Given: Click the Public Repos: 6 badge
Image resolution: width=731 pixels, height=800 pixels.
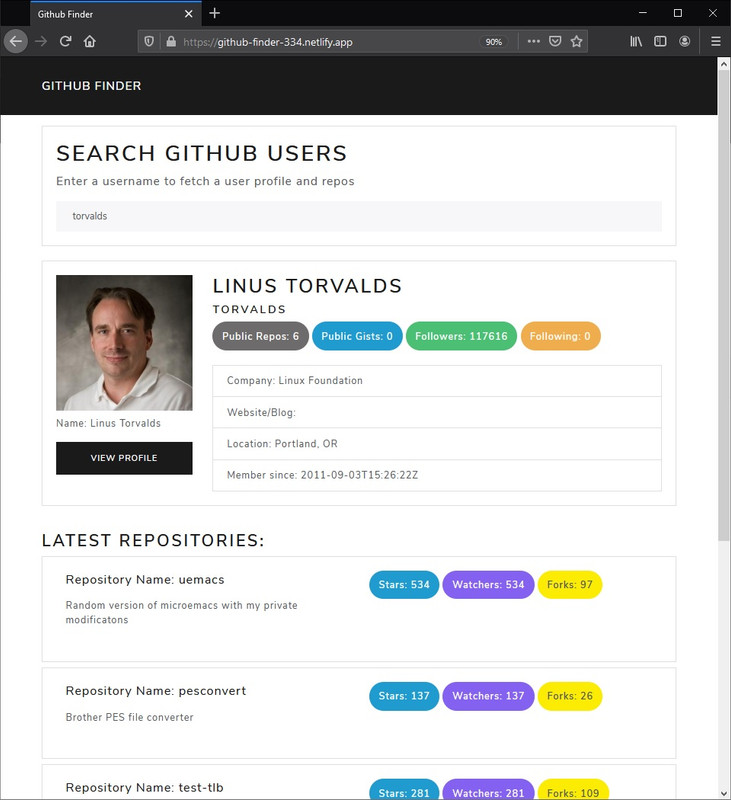Looking at the screenshot, I should pyautogui.click(x=260, y=336).
